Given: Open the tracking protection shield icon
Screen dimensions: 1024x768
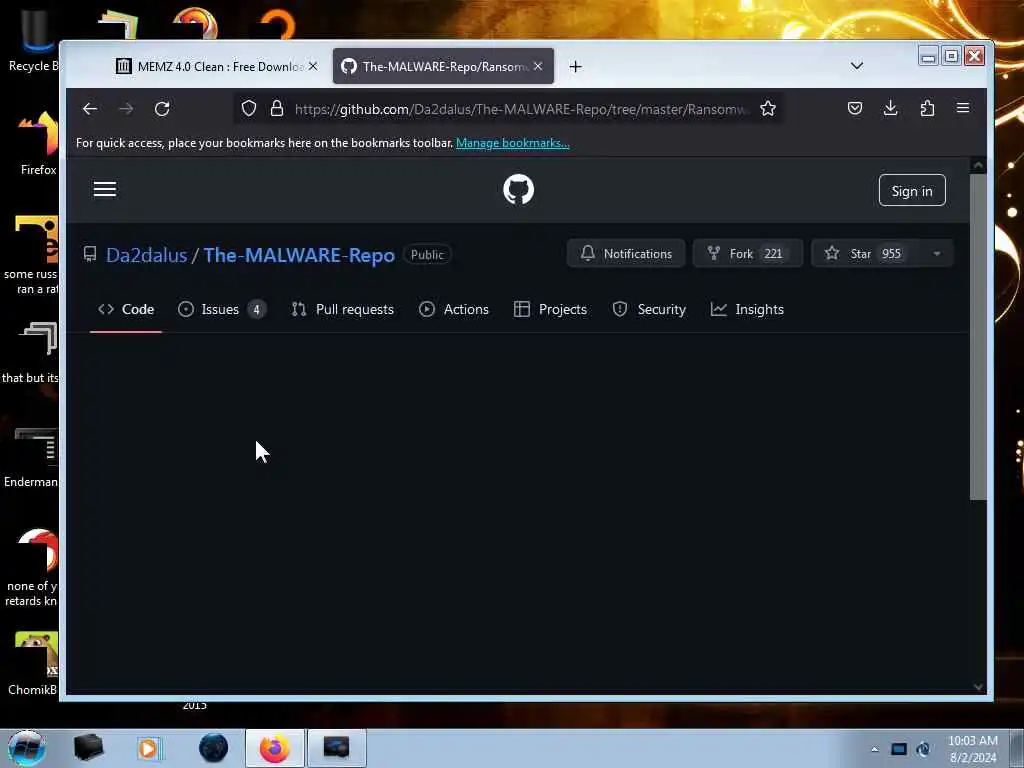Looking at the screenshot, I should tap(249, 108).
